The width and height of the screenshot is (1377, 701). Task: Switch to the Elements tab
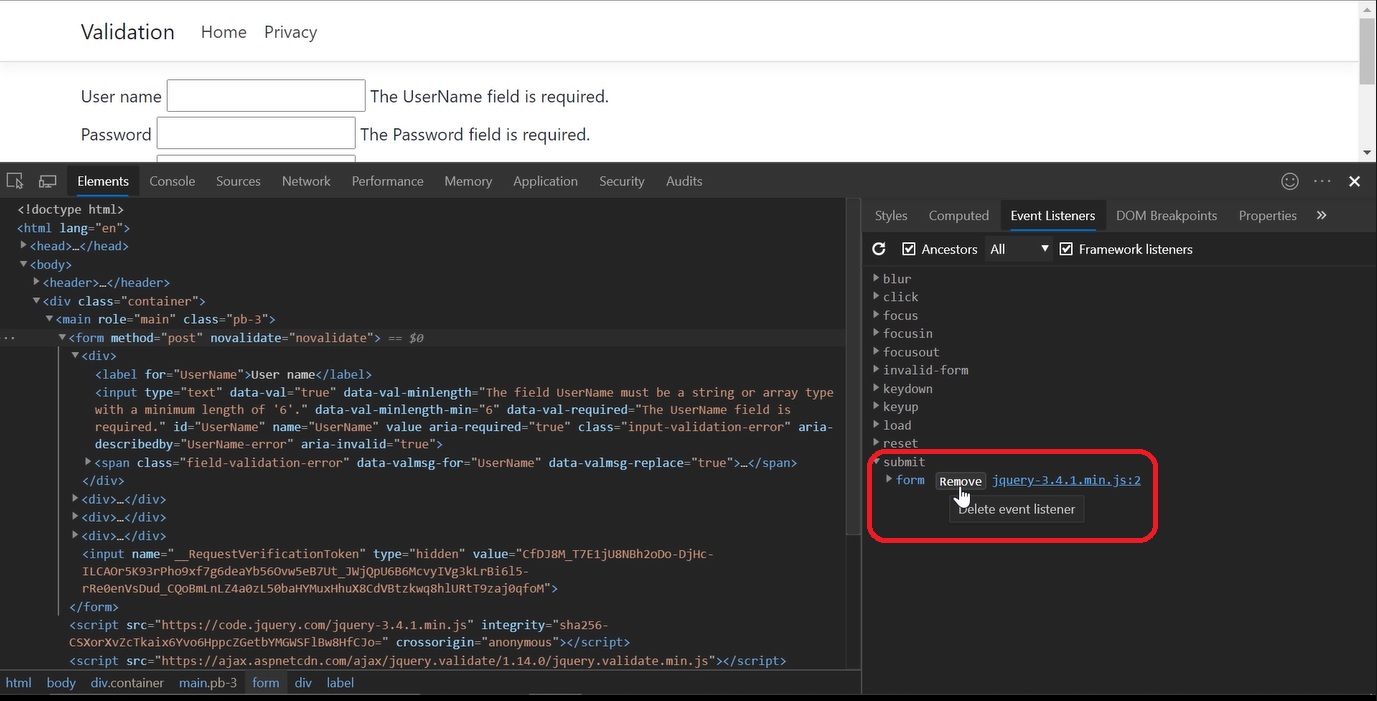click(x=103, y=181)
